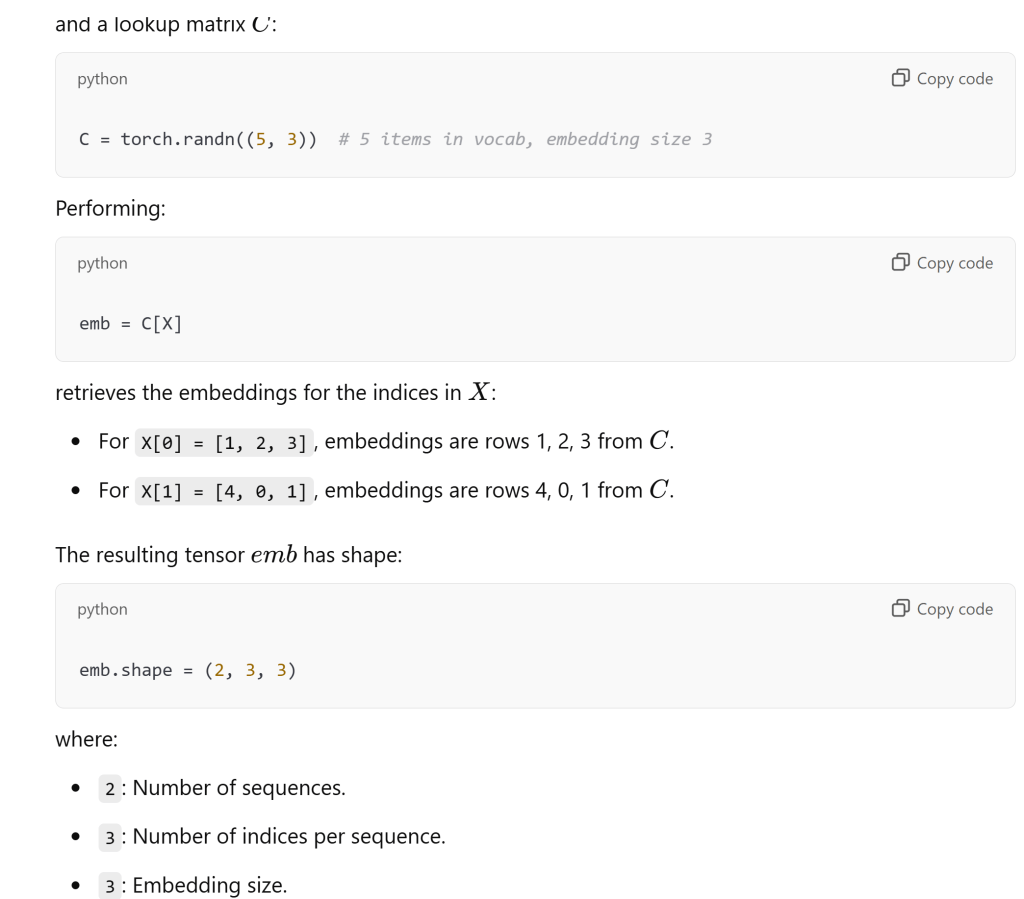1024x899 pixels.
Task: Click the python label of the emb.shape block
Action: click(x=102, y=610)
